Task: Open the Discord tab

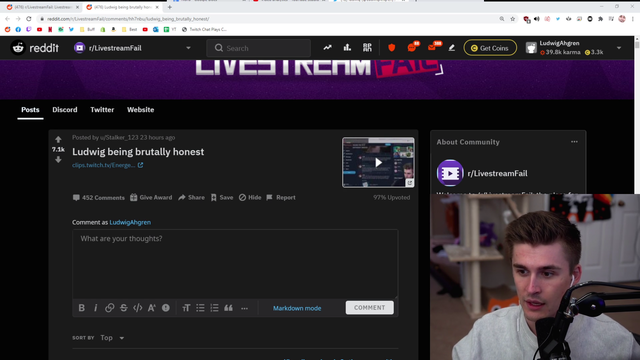Action: 64,110
